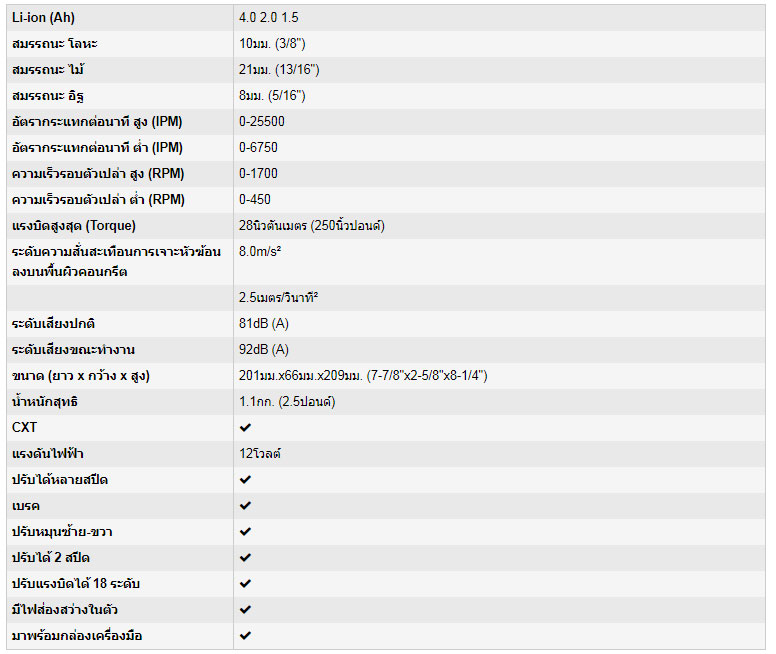This screenshot has height=654, width=776.
Task: Click the checkmark beside ปรับได้หลายสปีด
Action: pos(245,480)
